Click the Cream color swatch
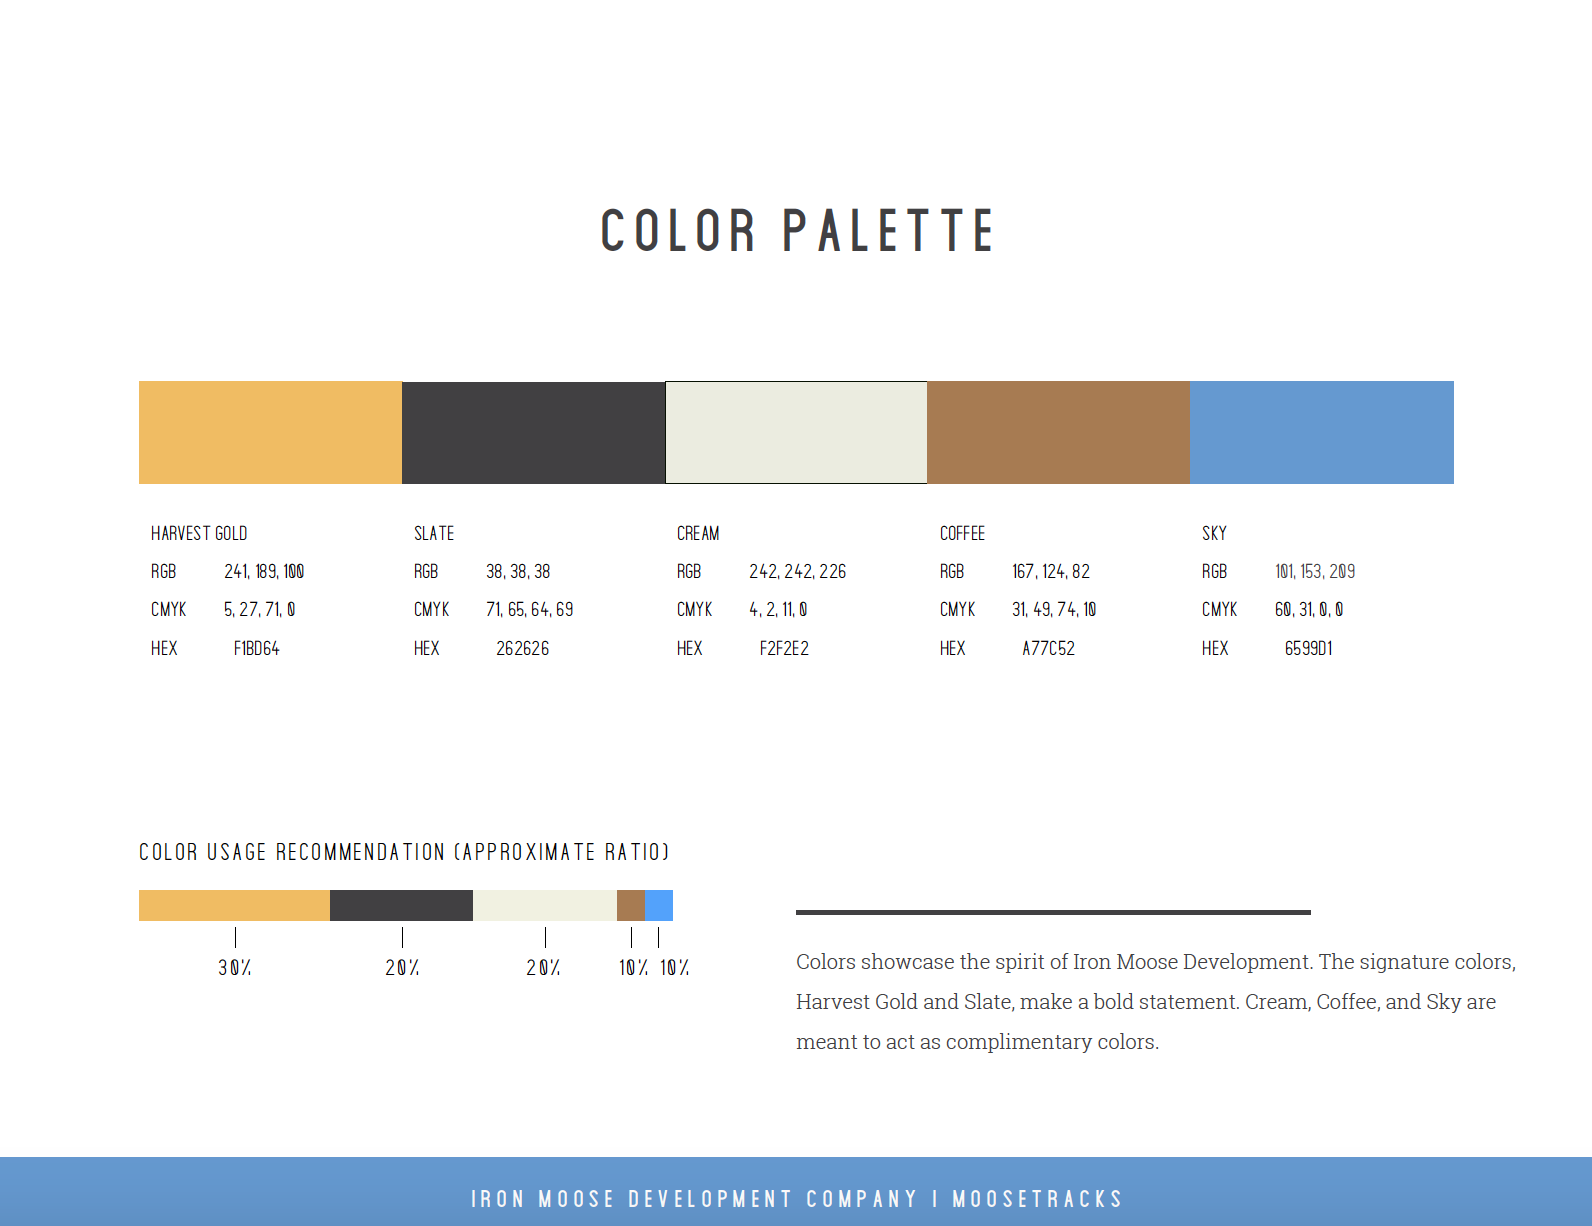1592x1226 pixels. click(796, 432)
